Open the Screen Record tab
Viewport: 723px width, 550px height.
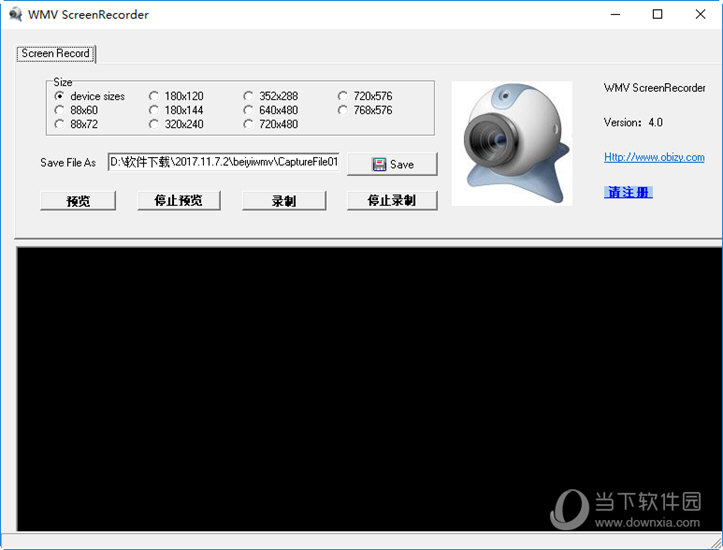[56, 54]
